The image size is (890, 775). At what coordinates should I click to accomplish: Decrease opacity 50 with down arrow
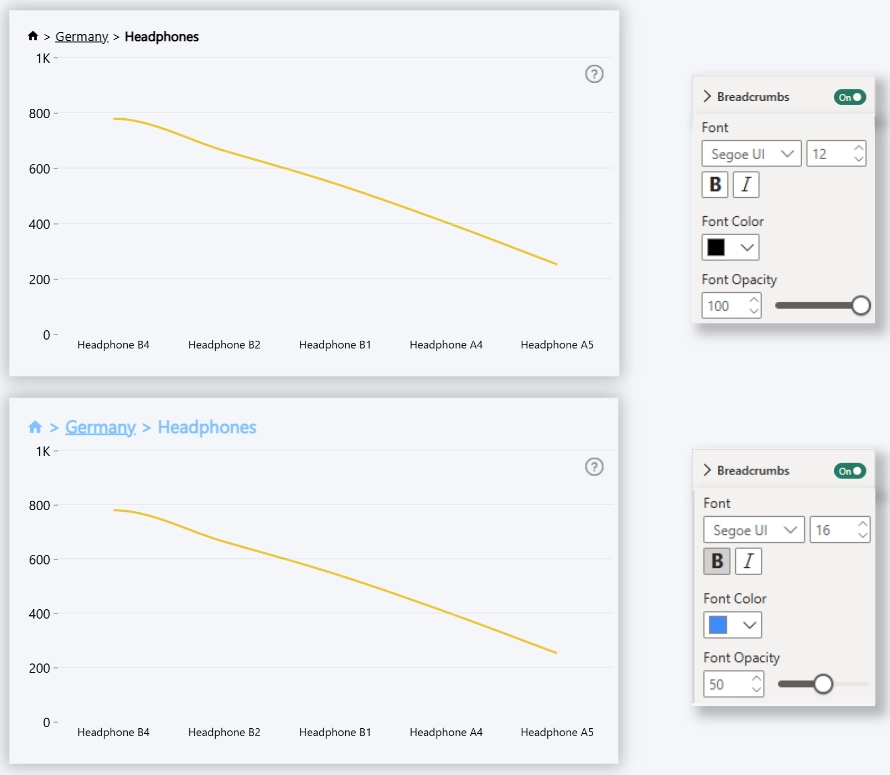[756, 690]
